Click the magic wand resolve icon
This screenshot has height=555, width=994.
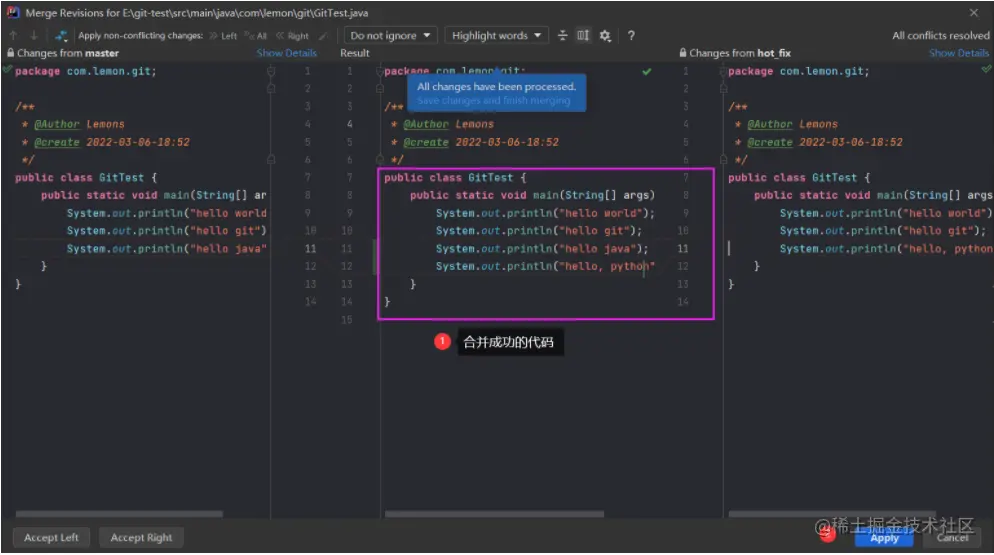[x=323, y=36]
